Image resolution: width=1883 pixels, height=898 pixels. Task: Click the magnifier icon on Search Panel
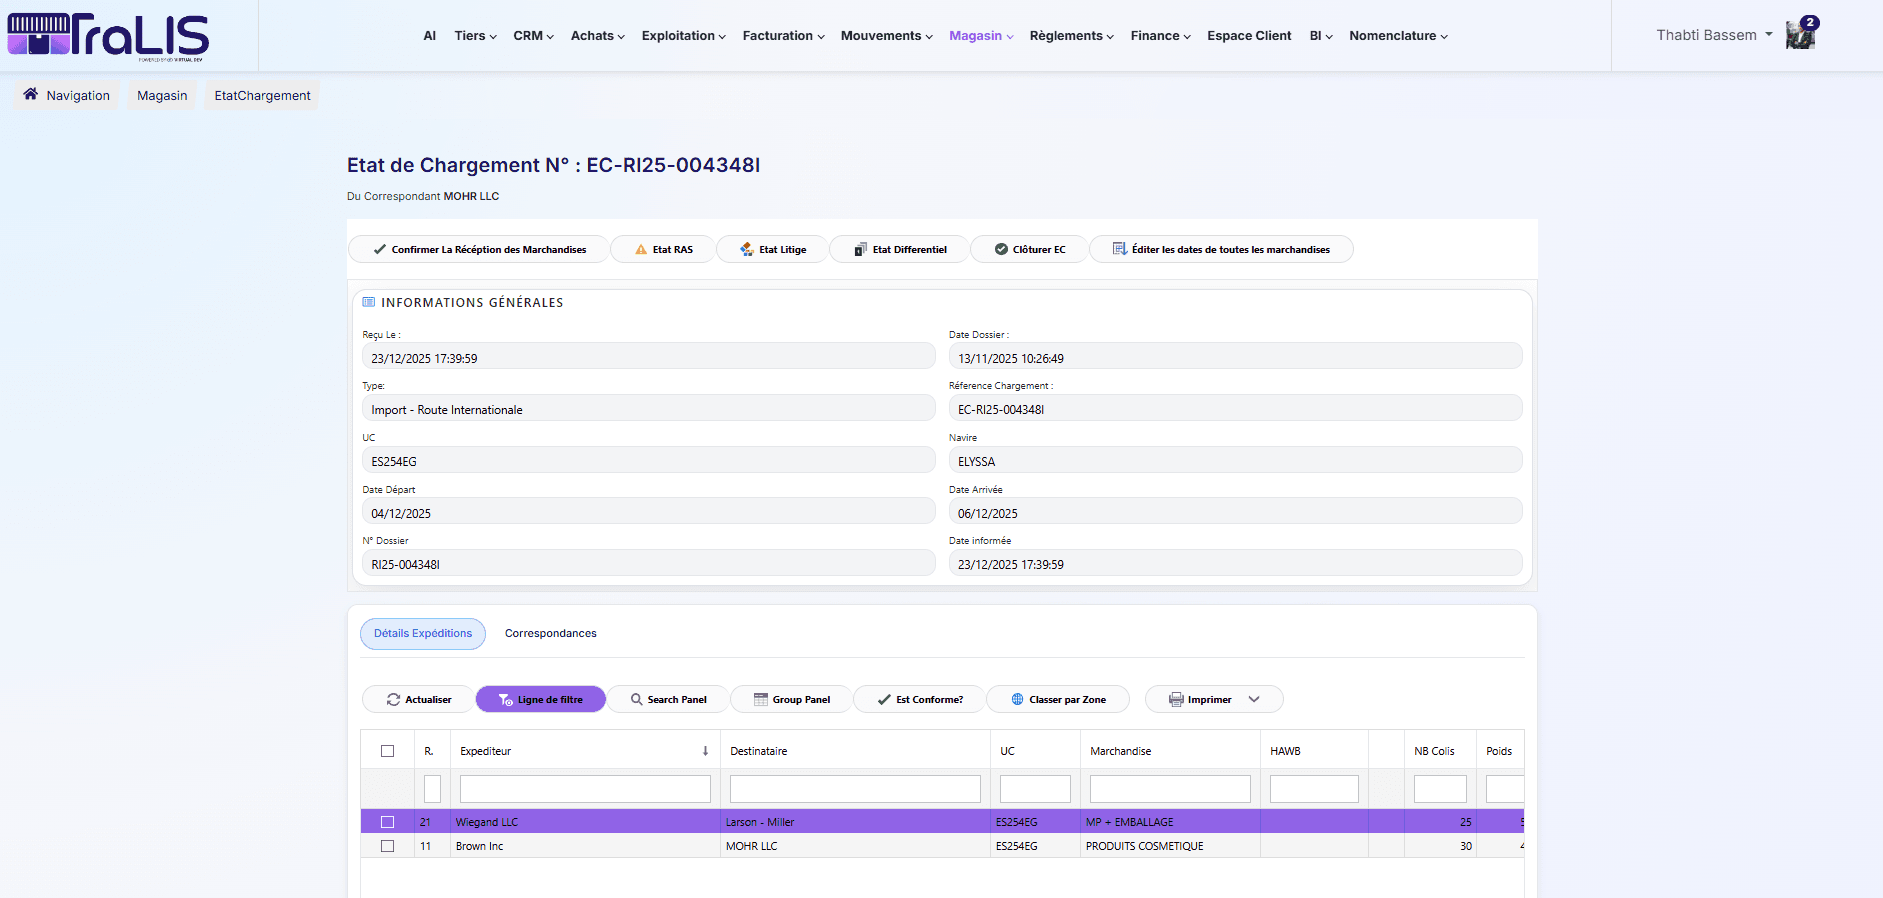tap(637, 700)
